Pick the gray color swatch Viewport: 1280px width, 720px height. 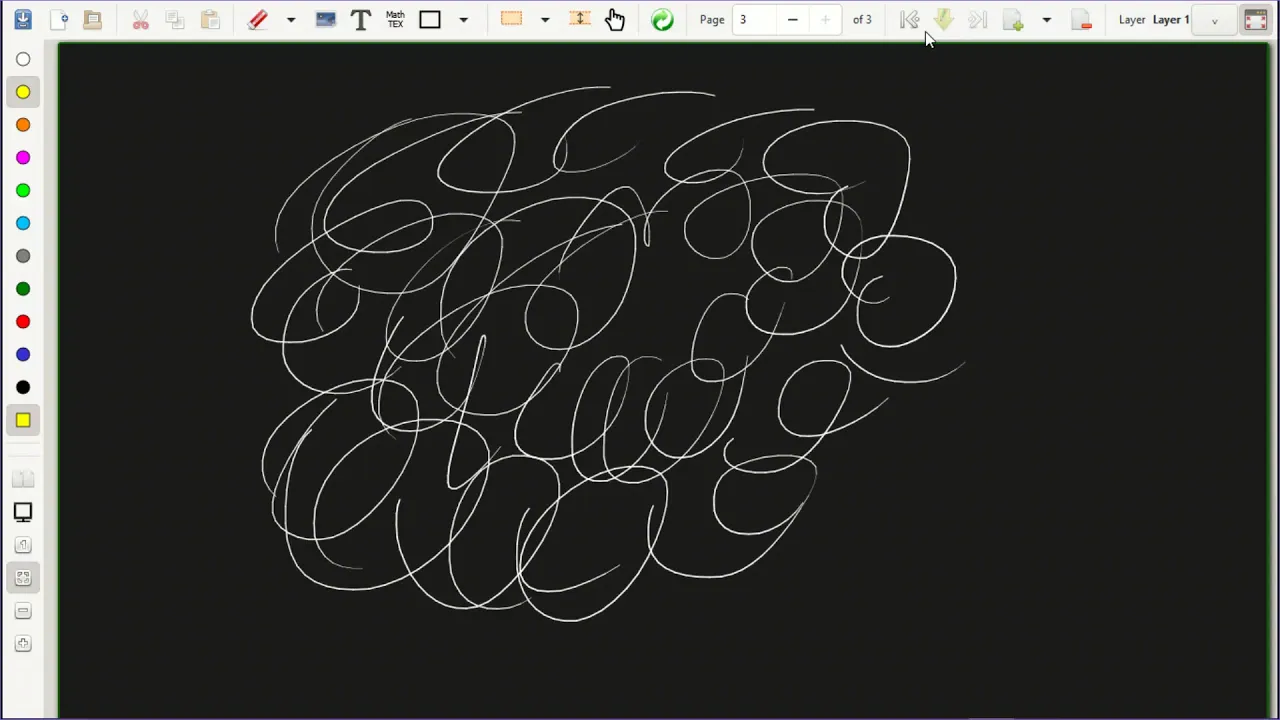coord(23,256)
